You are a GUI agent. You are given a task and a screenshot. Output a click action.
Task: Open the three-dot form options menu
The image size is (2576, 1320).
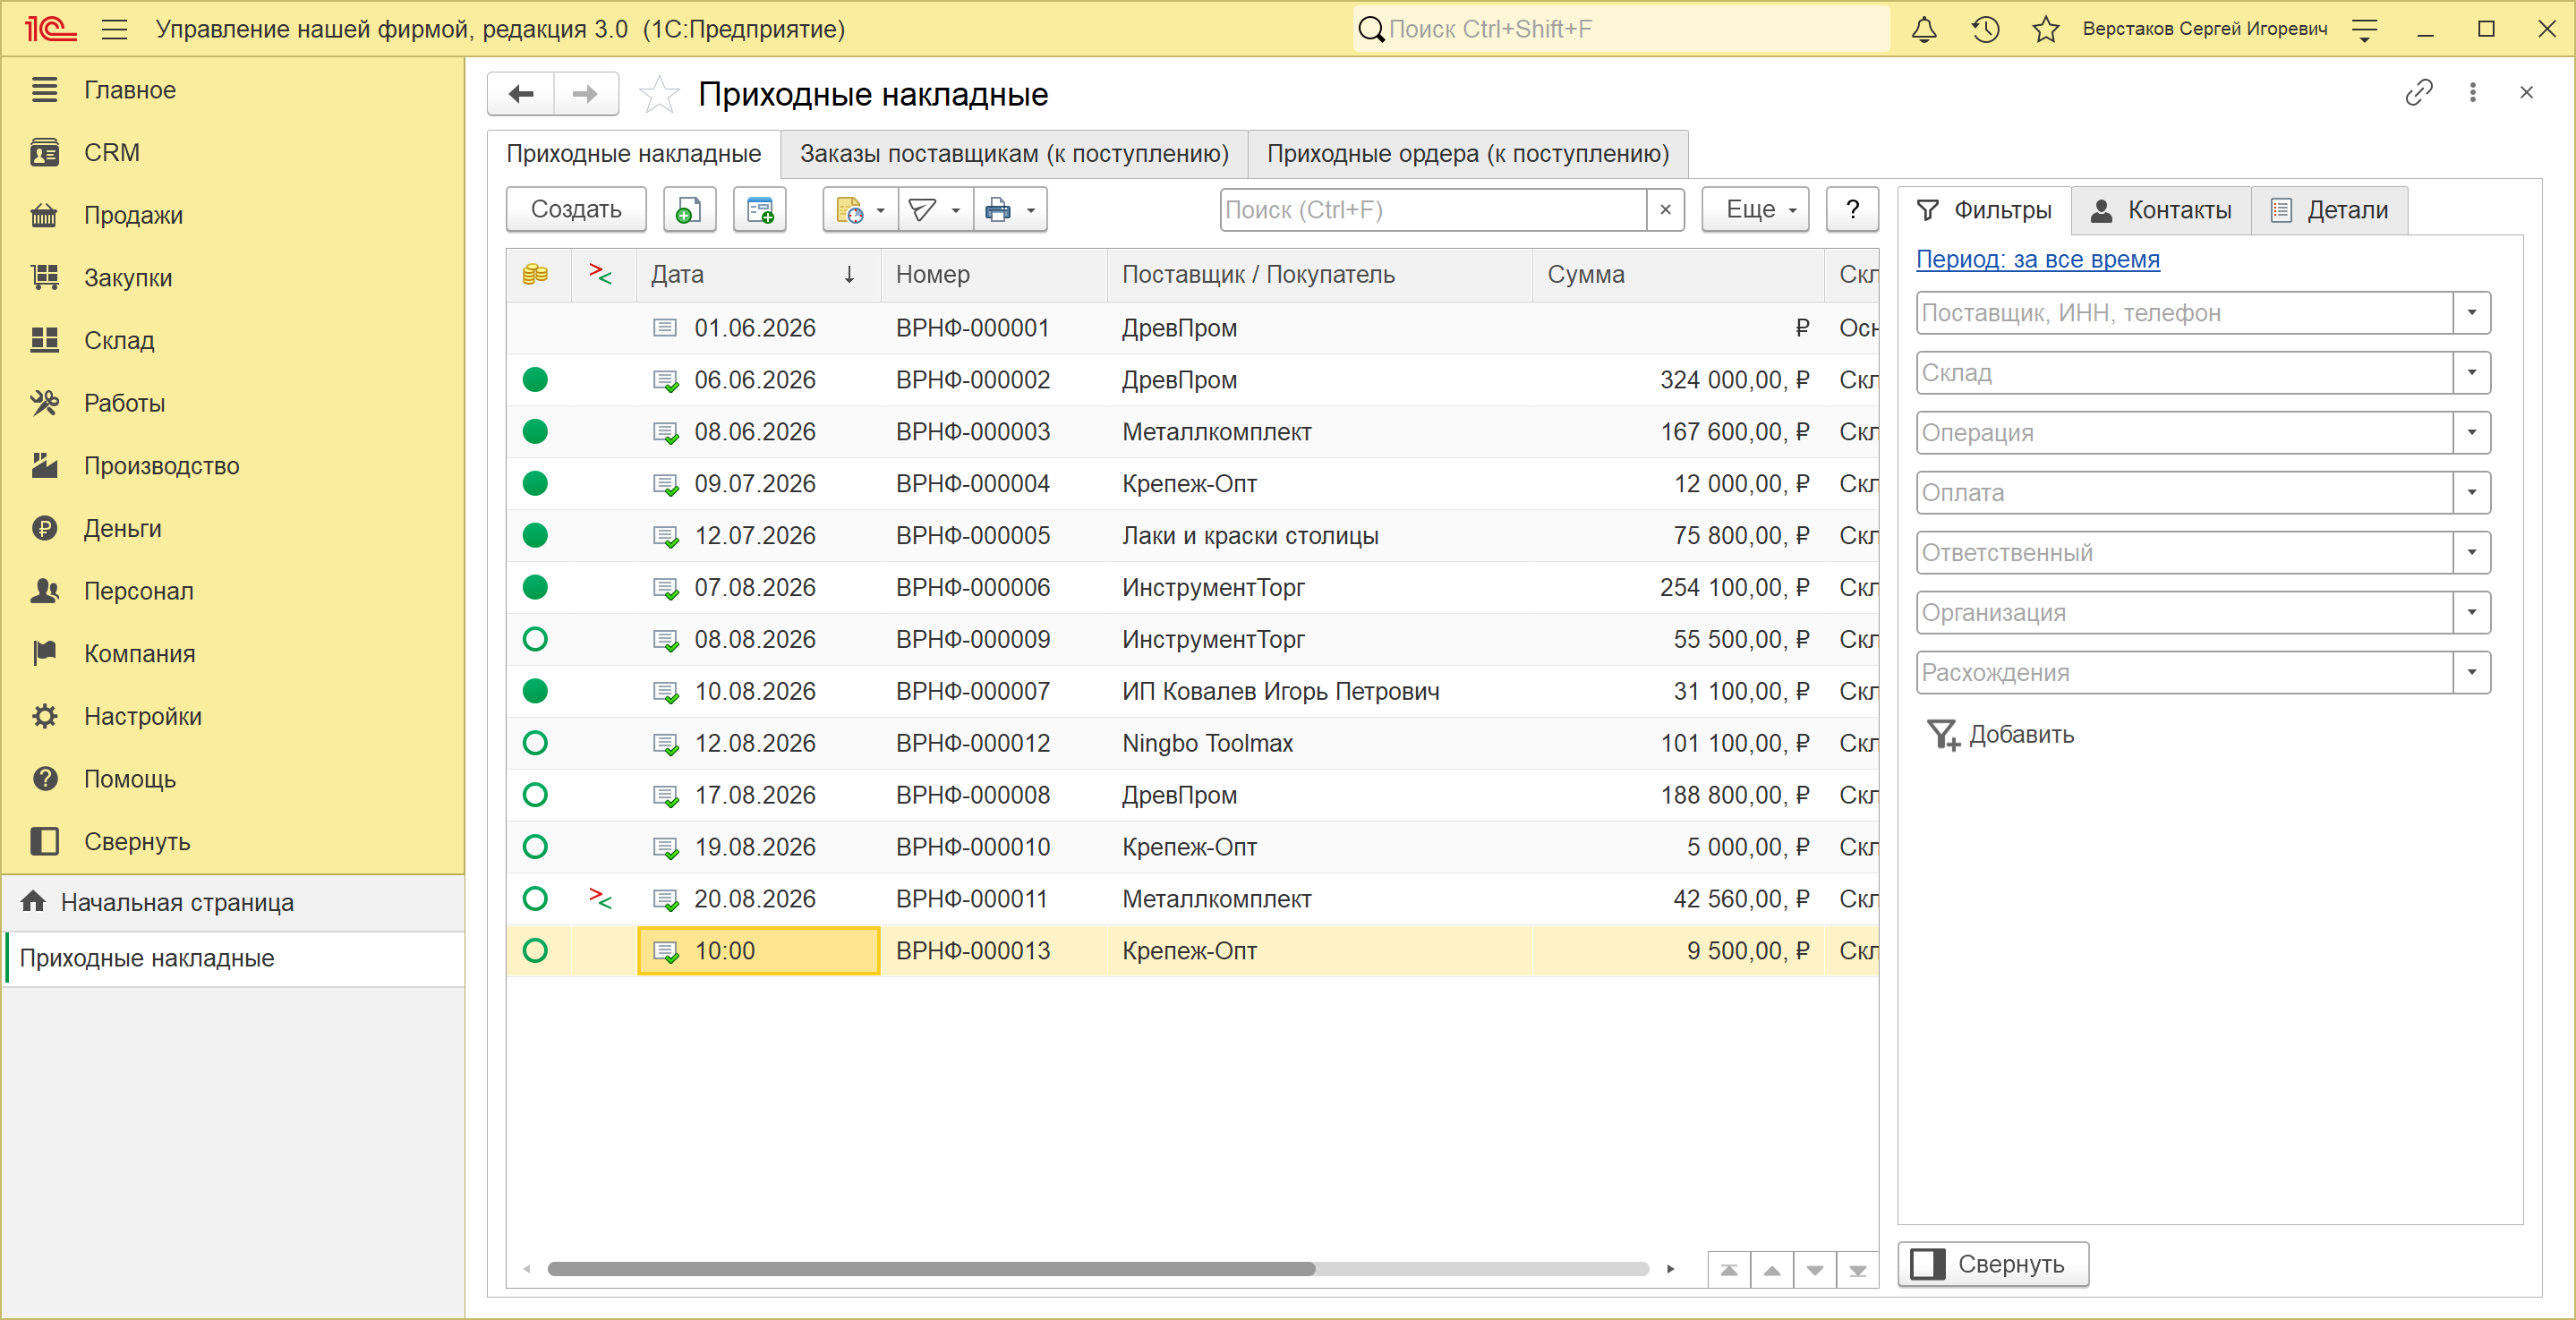[x=2472, y=93]
